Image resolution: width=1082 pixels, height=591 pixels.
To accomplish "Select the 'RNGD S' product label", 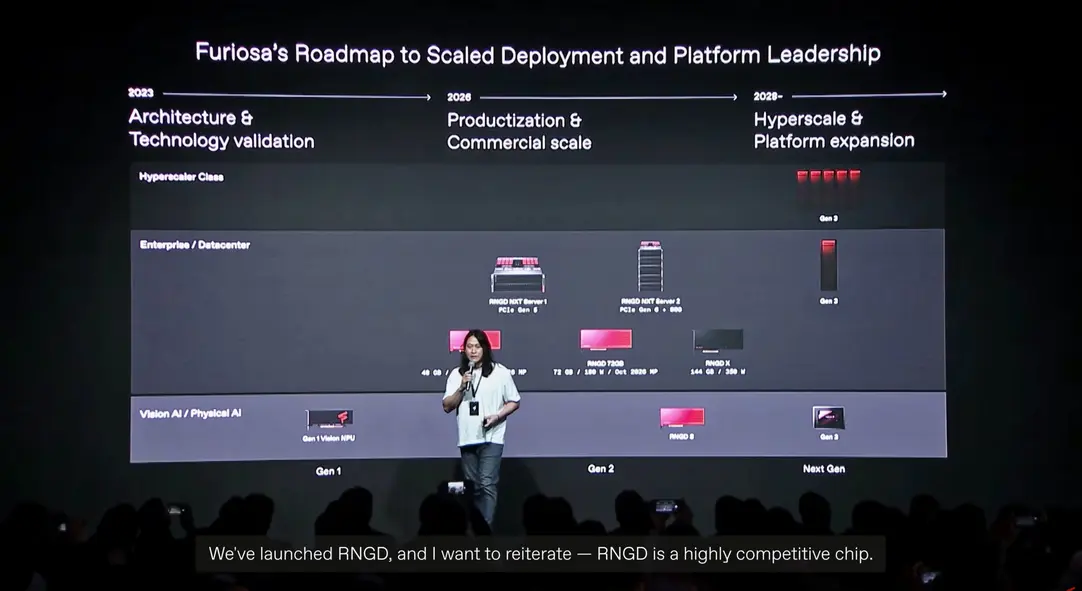I will click(x=682, y=436).
